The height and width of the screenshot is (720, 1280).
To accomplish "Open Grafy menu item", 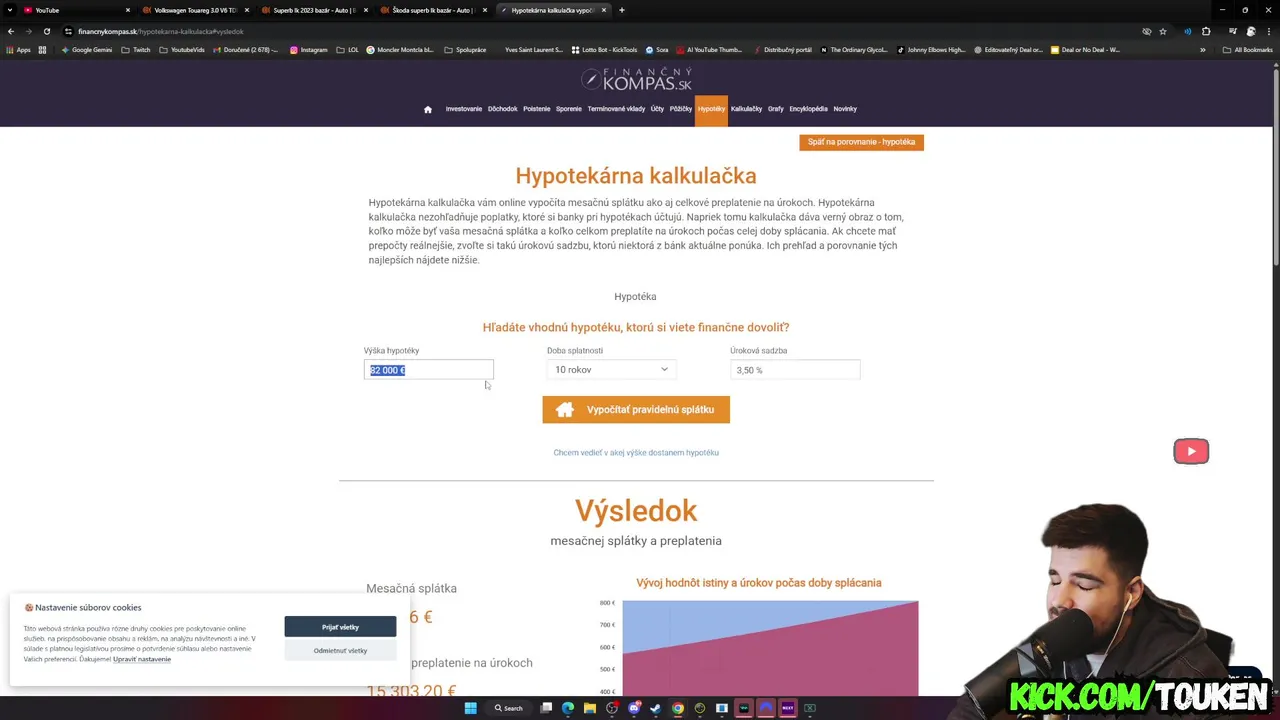I will click(776, 109).
